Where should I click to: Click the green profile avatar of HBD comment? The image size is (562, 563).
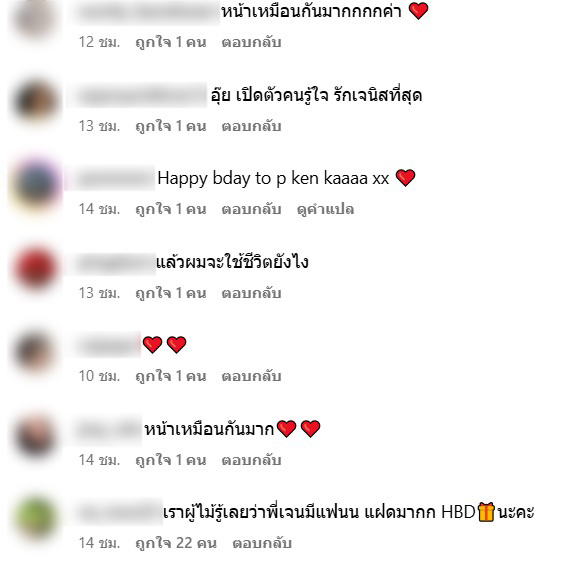coord(35,517)
